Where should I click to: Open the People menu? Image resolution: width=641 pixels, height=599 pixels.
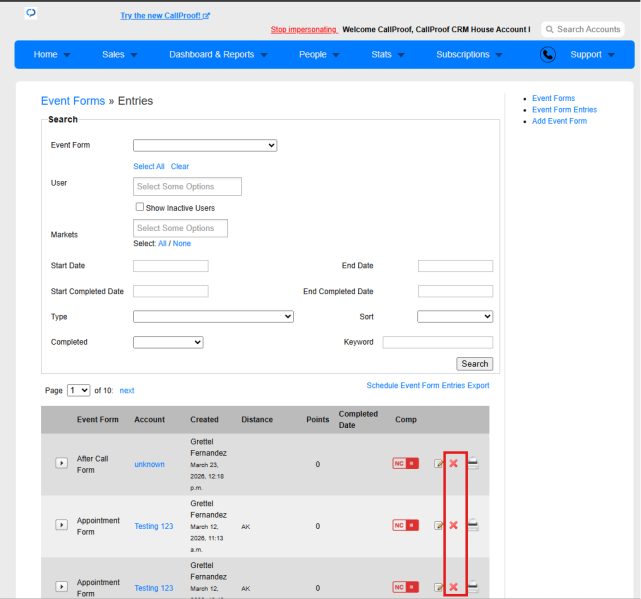click(x=319, y=54)
